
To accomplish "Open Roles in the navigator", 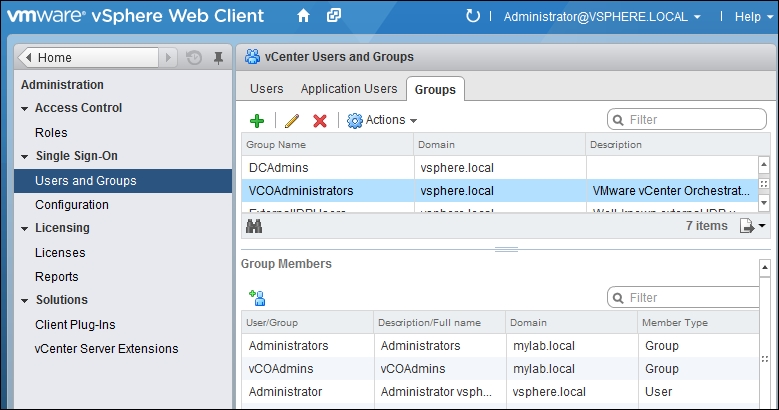I will pos(51,133).
